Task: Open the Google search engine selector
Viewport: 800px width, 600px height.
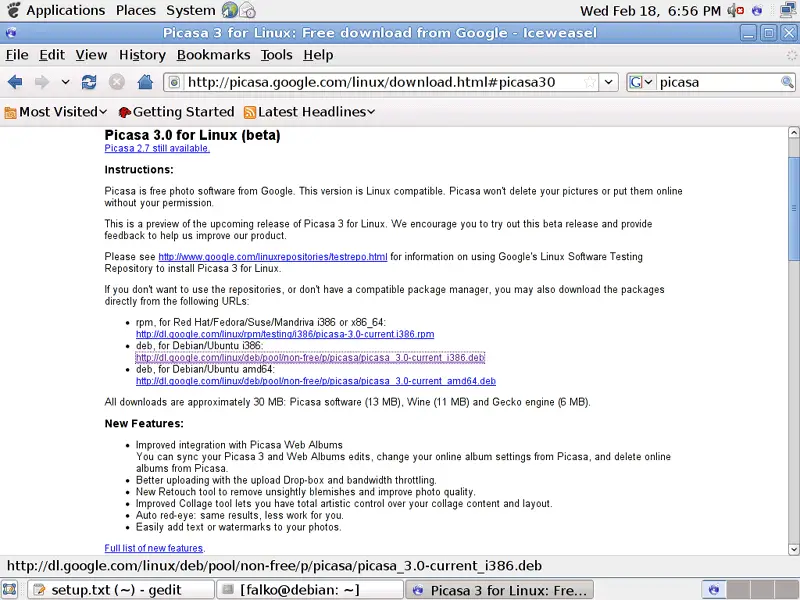Action: (641, 82)
